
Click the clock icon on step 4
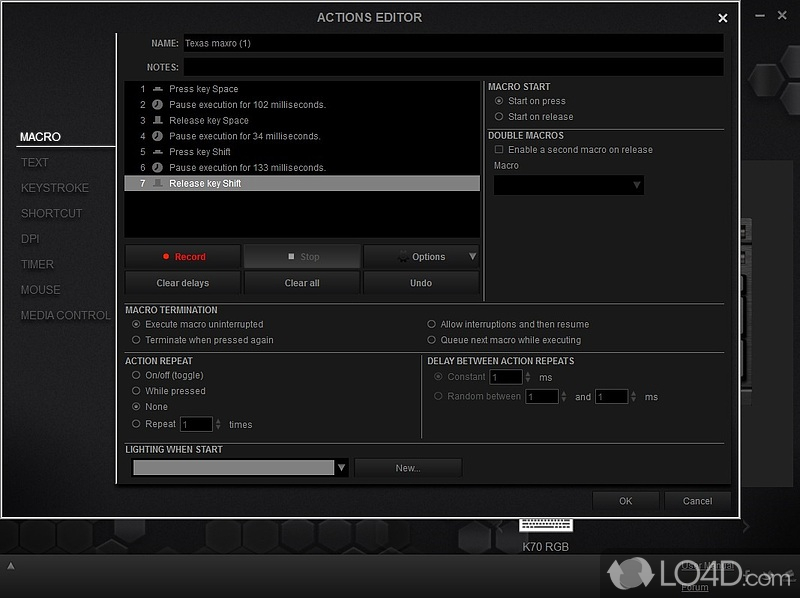pyautogui.click(x=158, y=136)
